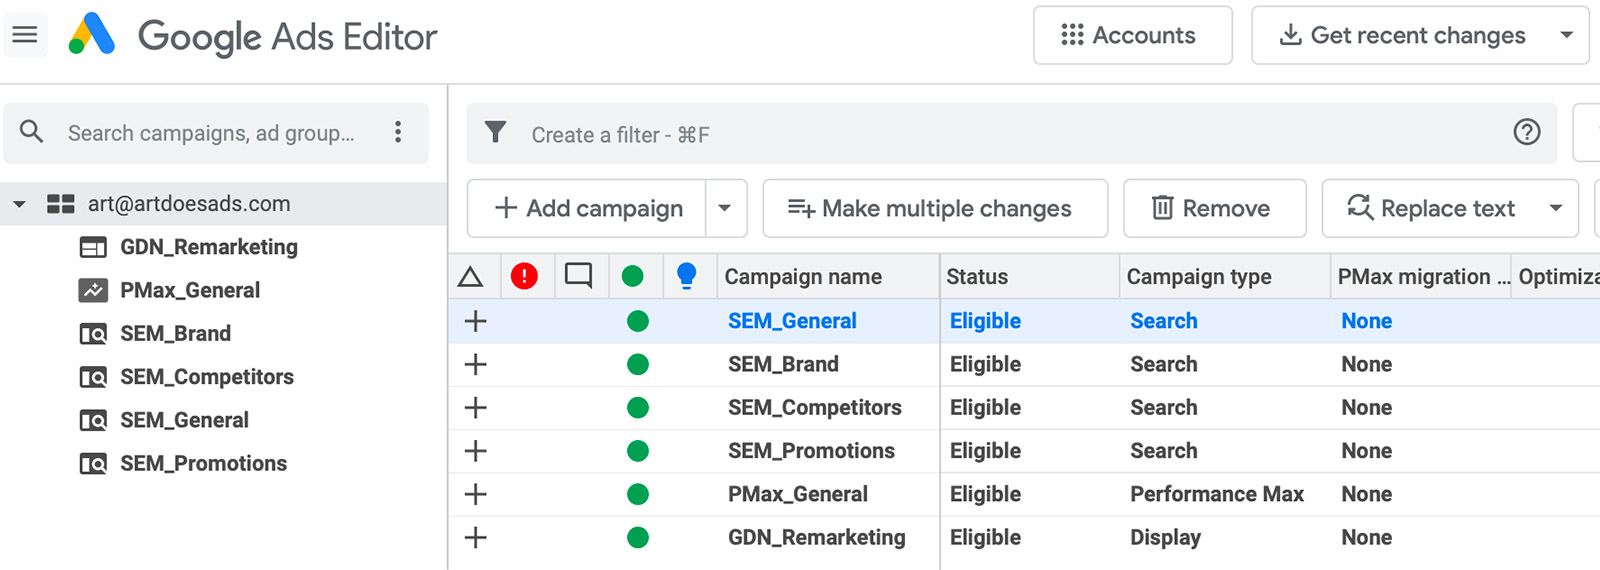
Task: Select PMax_General in sidebar tree
Action: coord(190,290)
